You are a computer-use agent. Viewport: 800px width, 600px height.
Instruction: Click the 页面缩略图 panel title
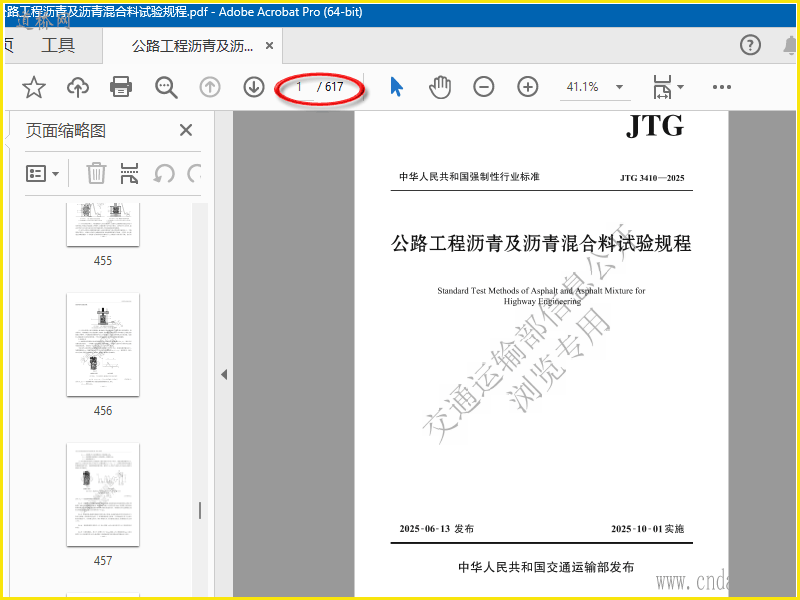tap(66, 131)
